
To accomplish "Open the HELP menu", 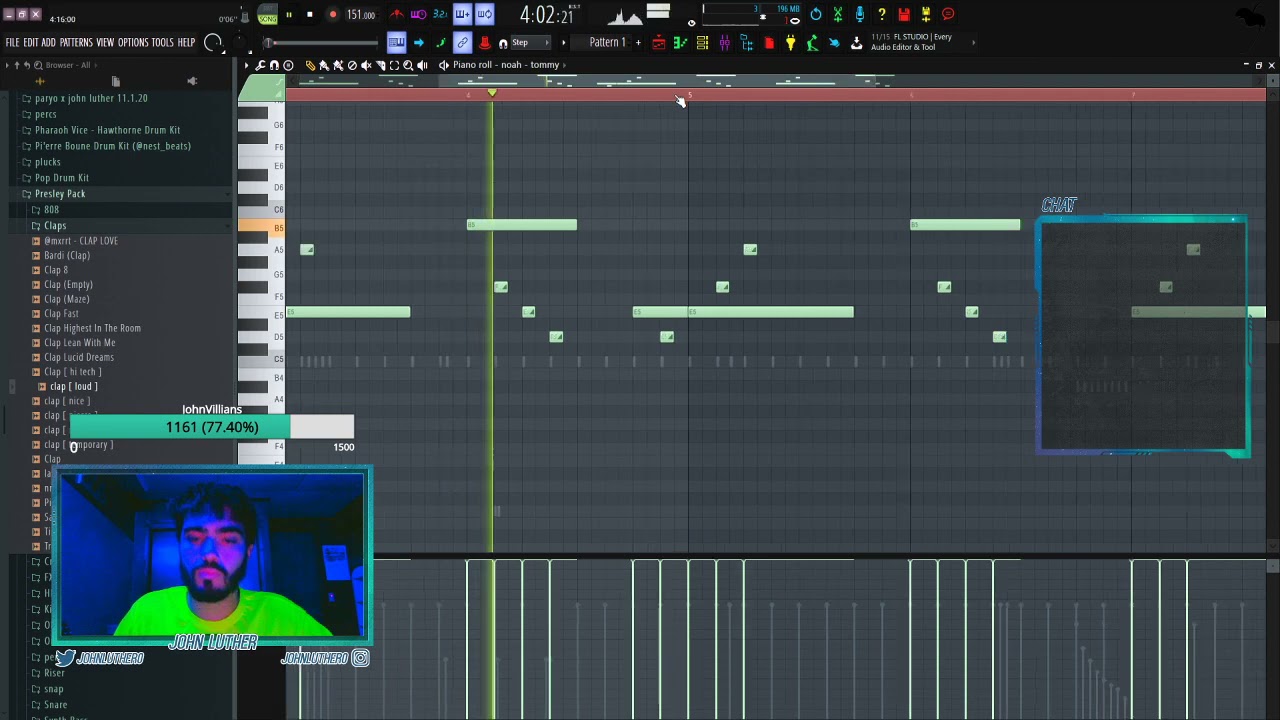I will (187, 43).
